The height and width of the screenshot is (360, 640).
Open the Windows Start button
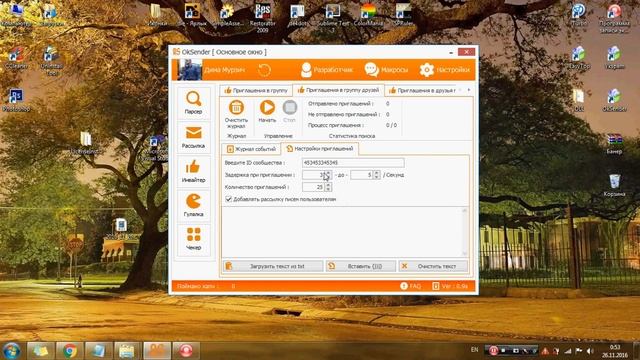click(x=11, y=350)
